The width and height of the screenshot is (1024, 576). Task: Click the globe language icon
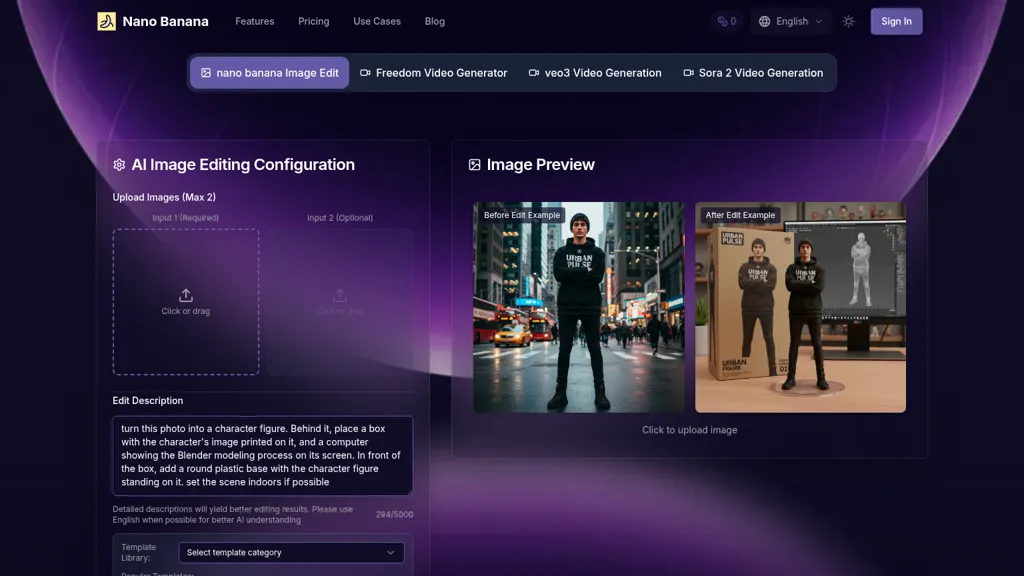point(764,22)
